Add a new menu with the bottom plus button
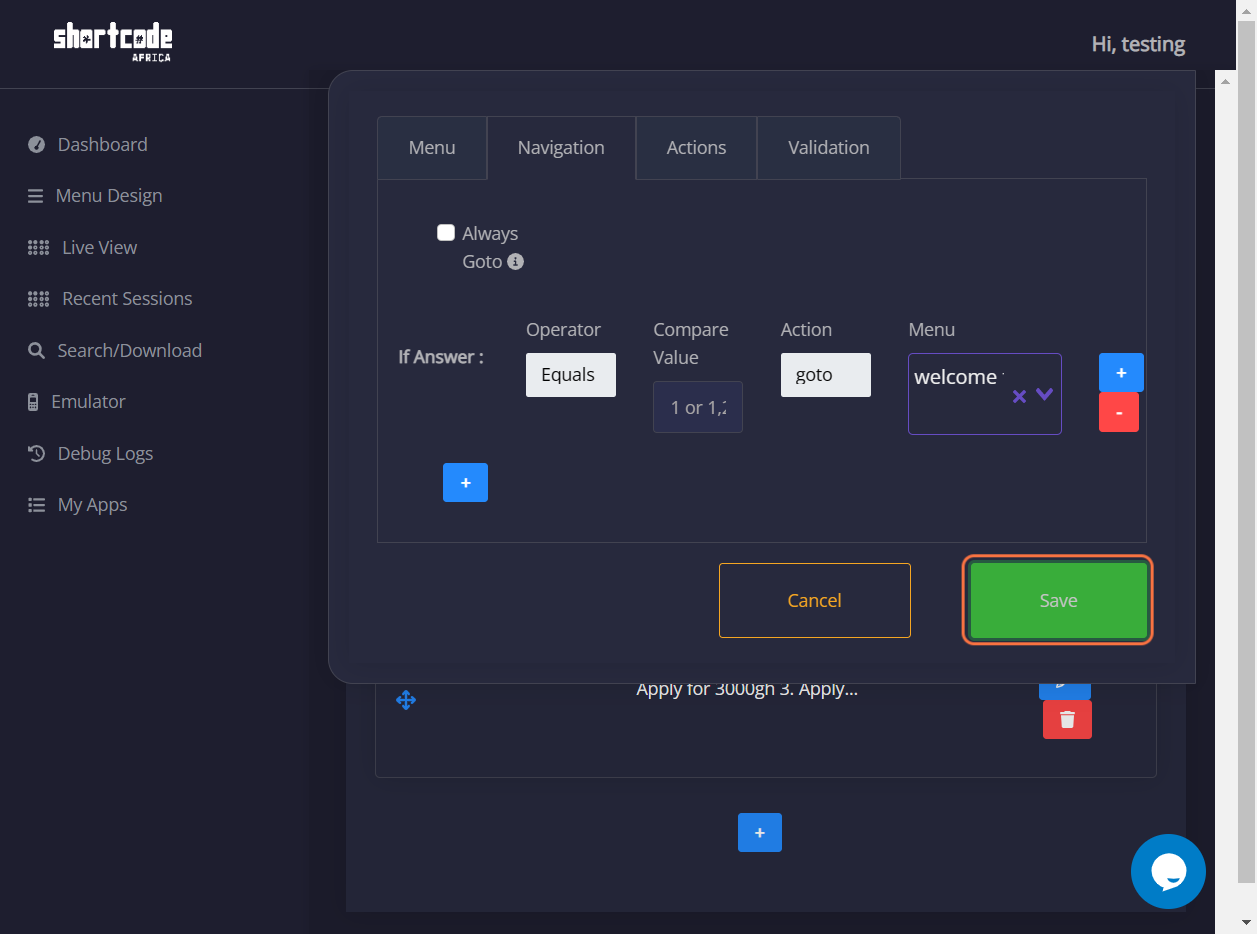 pos(760,832)
